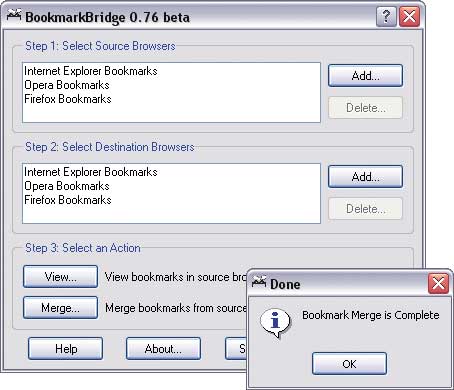Click the 'Step 1: Select Source Browsers' heading

(100, 46)
